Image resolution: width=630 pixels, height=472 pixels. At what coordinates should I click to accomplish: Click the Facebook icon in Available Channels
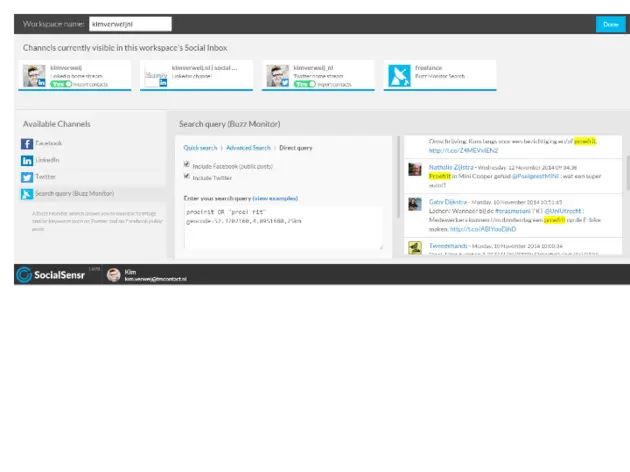tap(27, 144)
